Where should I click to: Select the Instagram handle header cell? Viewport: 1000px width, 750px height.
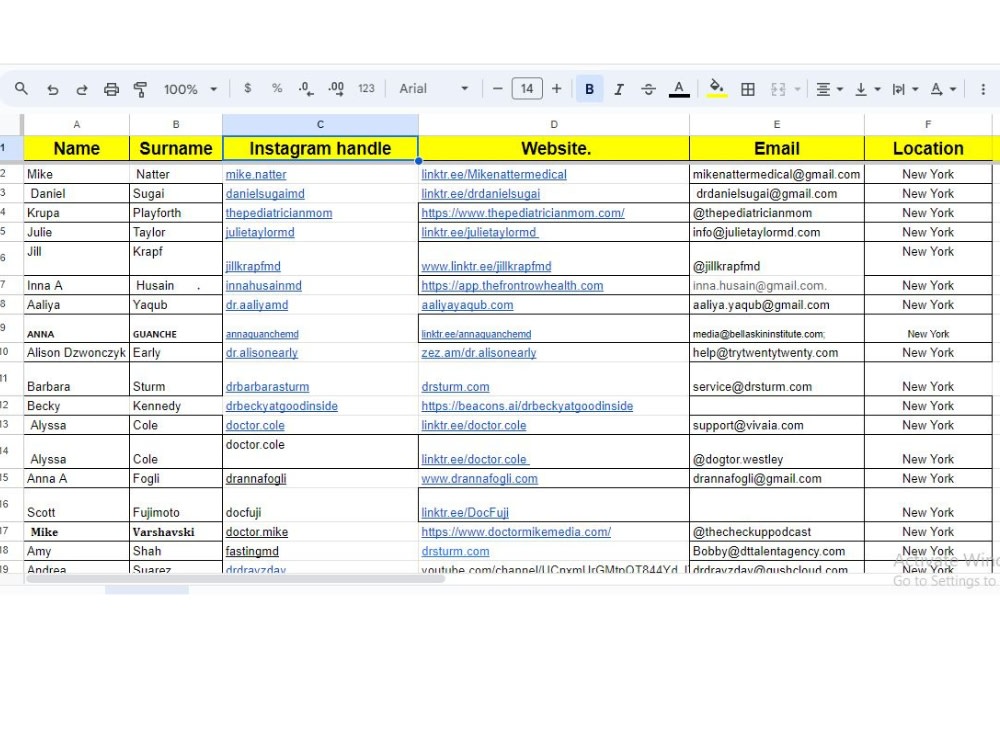click(320, 149)
